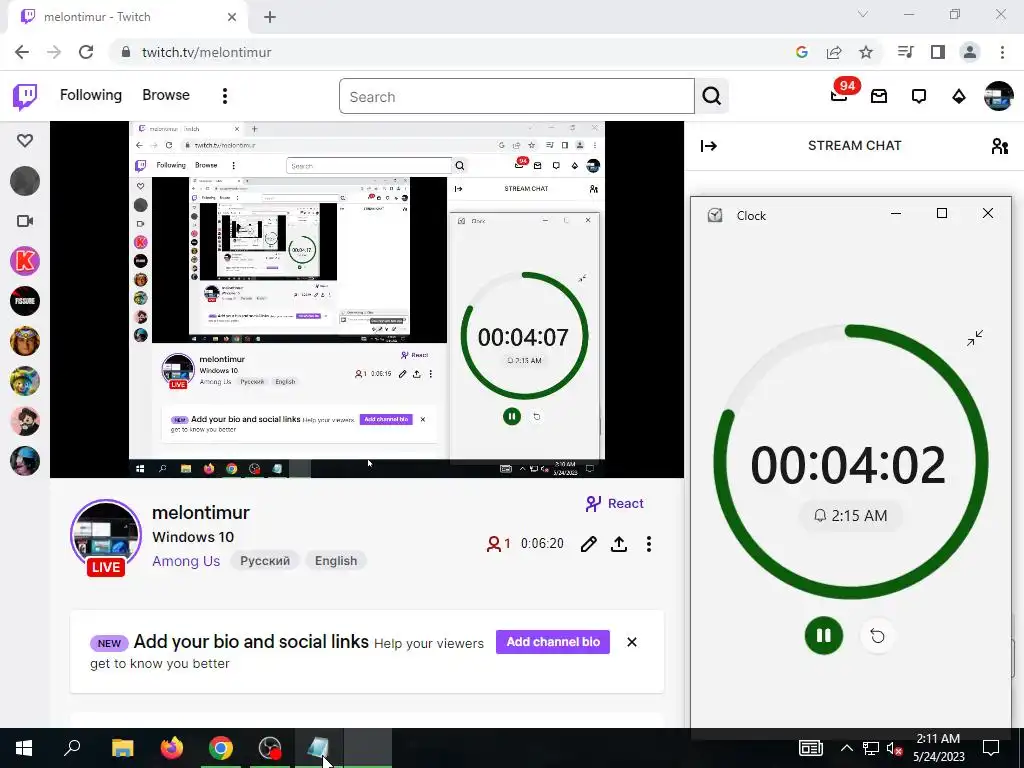The width and height of the screenshot is (1024, 768).
Task: Open File Explorer from the taskbar
Action: 122,748
